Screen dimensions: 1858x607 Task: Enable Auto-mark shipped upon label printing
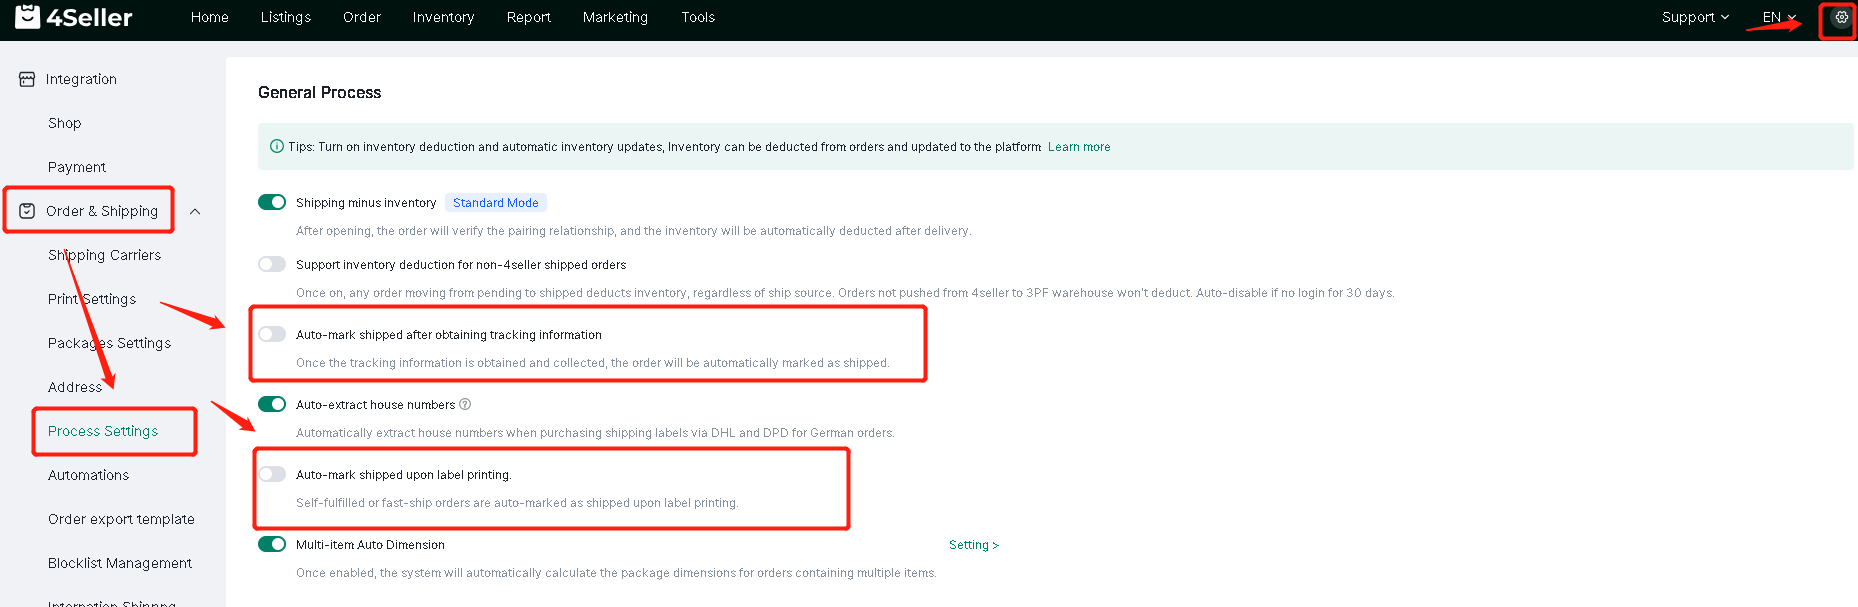272,474
